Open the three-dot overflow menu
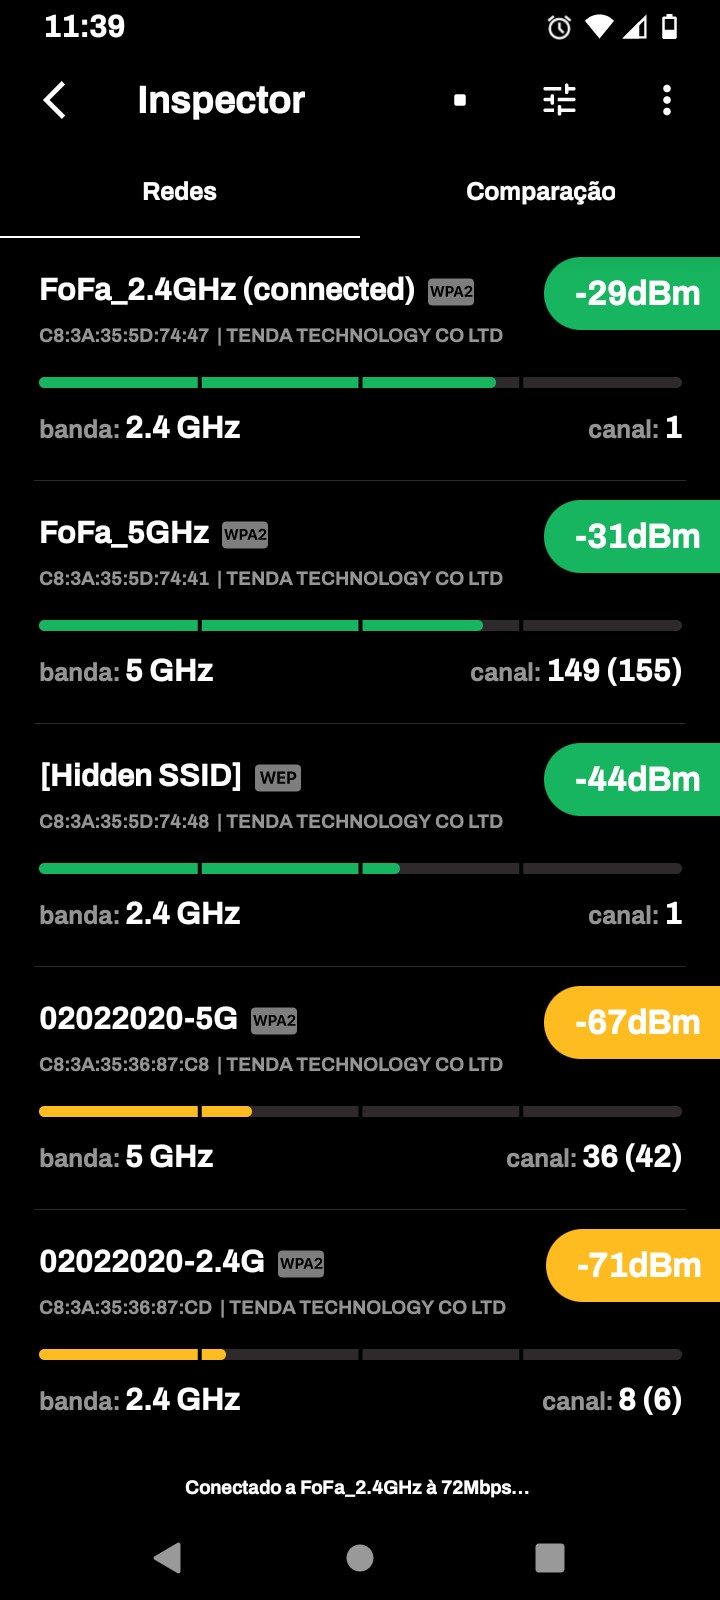The height and width of the screenshot is (1600, 720). click(x=667, y=100)
